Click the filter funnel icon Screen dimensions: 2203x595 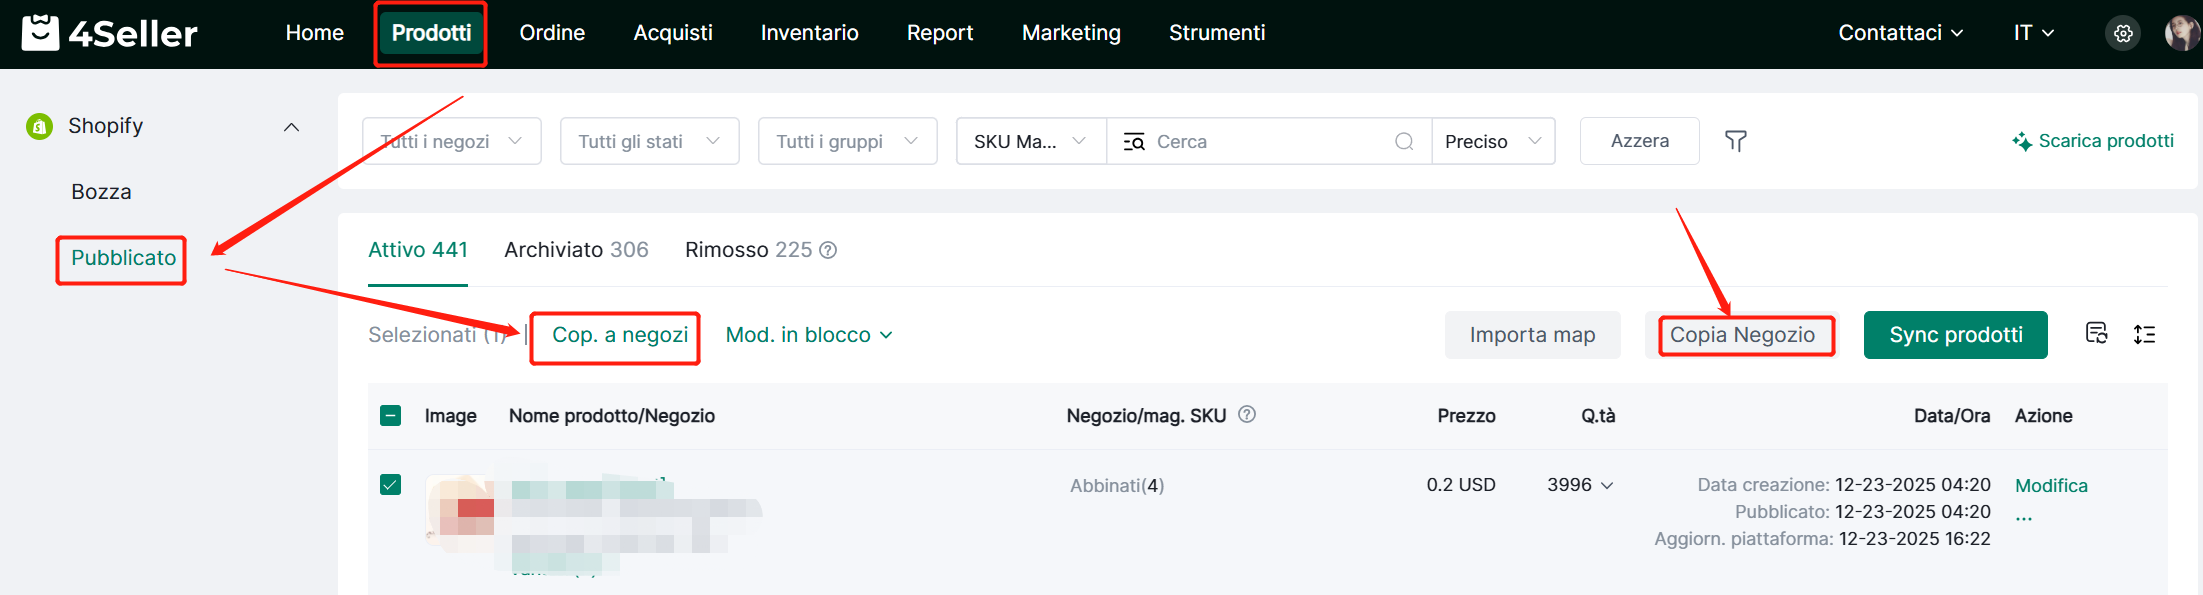pos(1736,141)
